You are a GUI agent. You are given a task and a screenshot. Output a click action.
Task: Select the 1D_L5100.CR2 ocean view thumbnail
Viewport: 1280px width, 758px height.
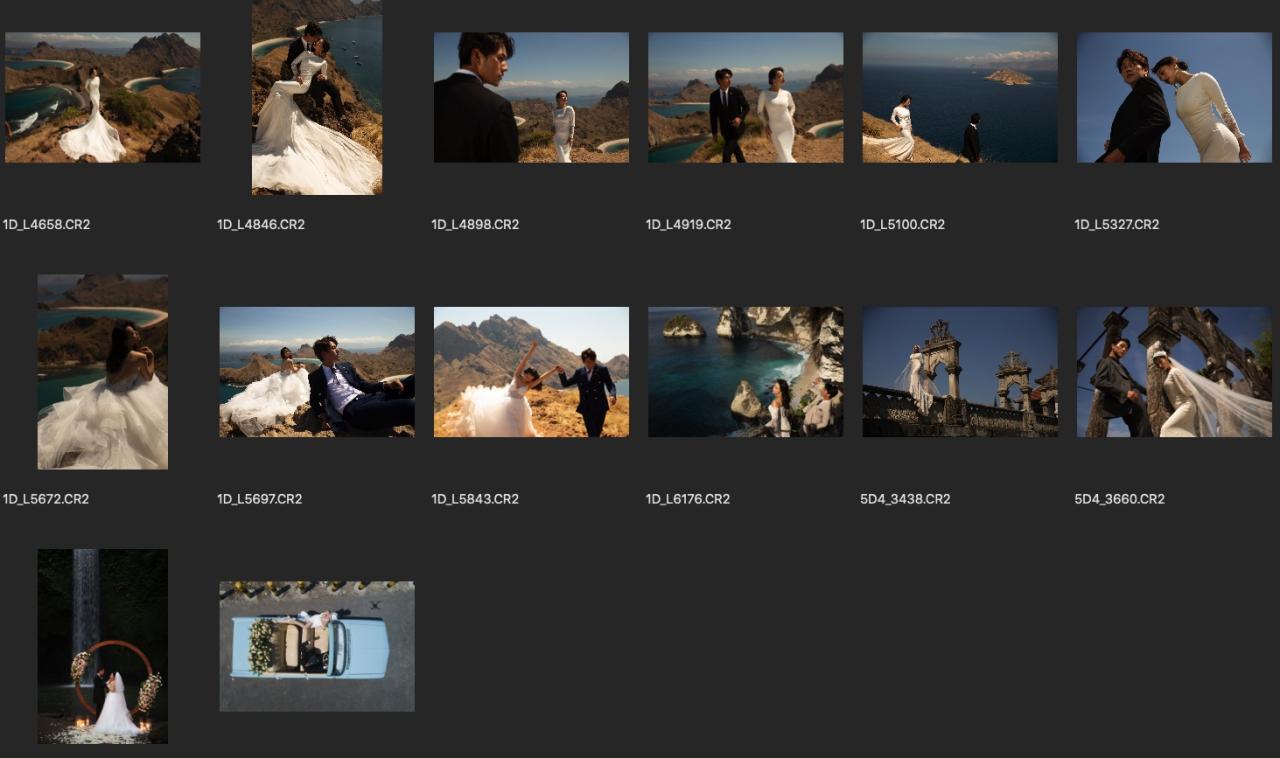[959, 97]
